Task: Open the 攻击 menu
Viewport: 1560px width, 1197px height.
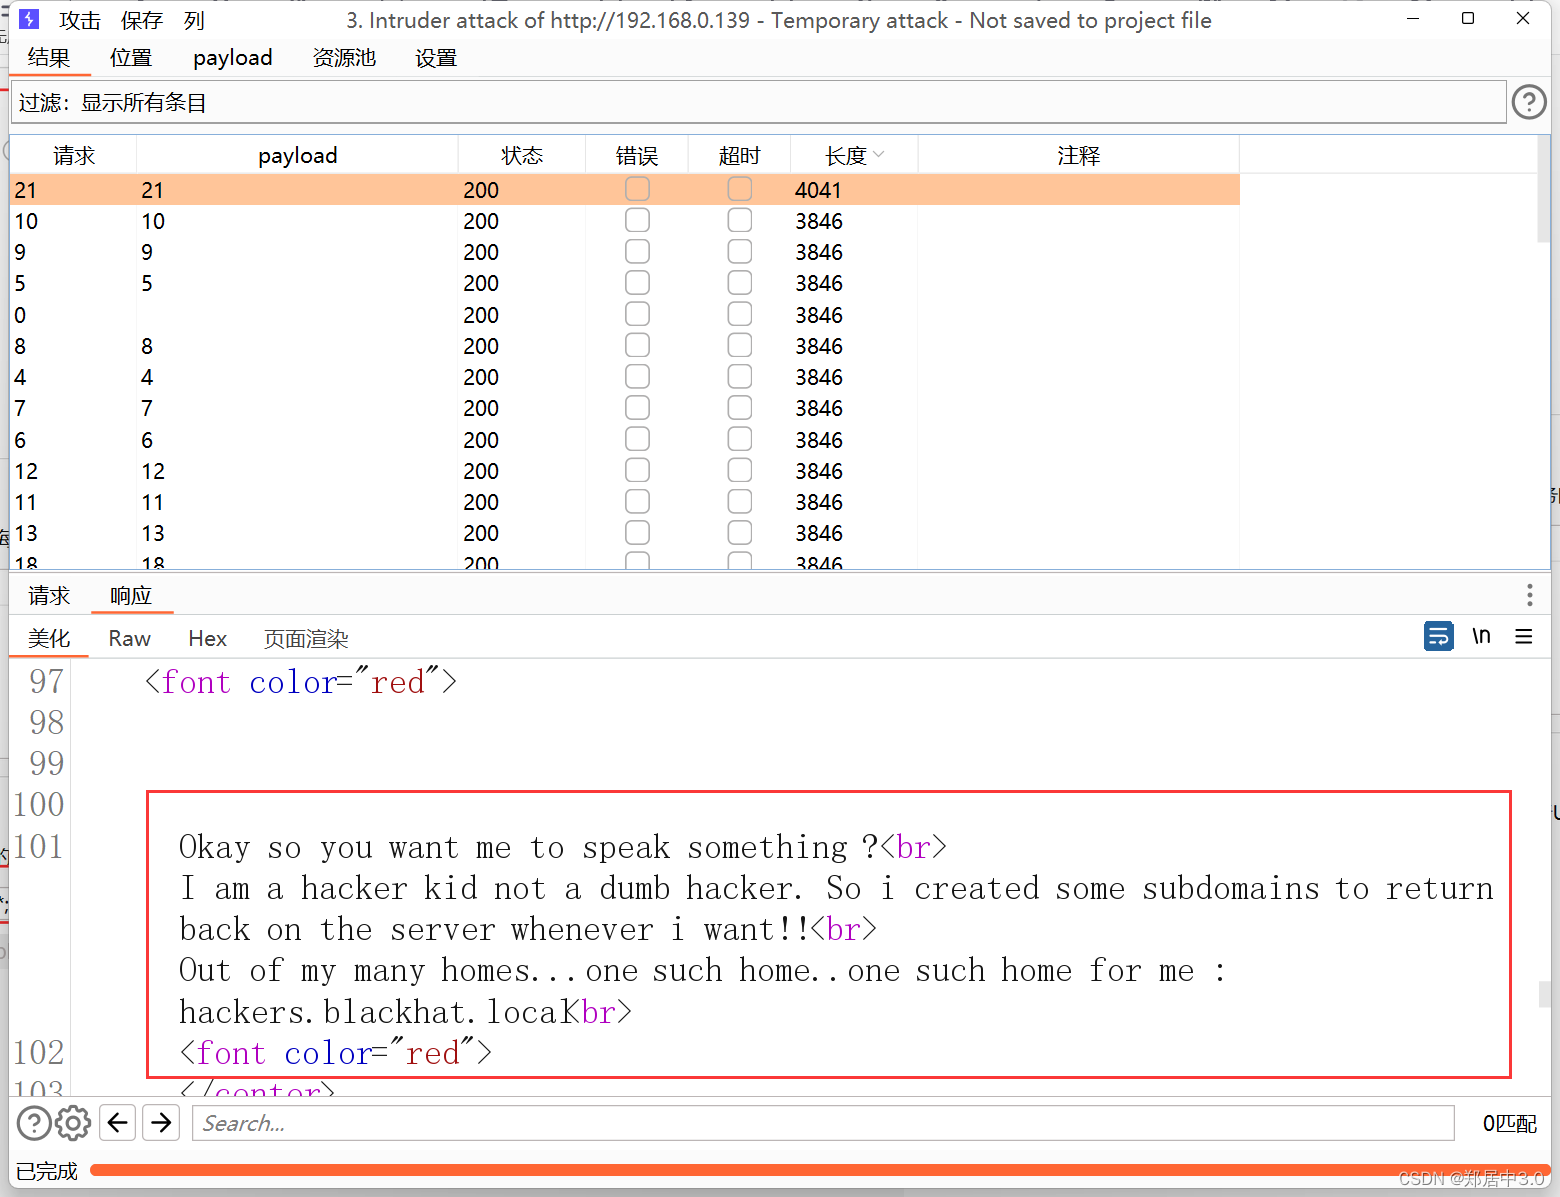Action: [80, 20]
